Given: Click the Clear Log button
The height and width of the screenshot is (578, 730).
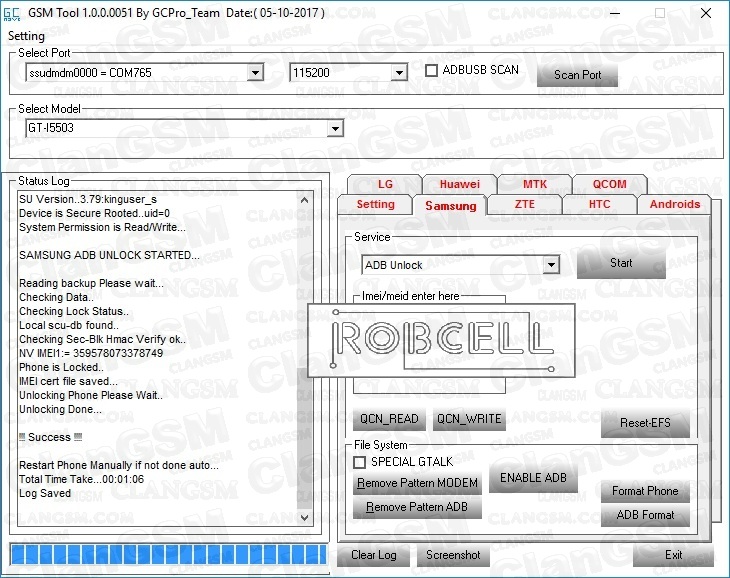Looking at the screenshot, I should [x=373, y=555].
